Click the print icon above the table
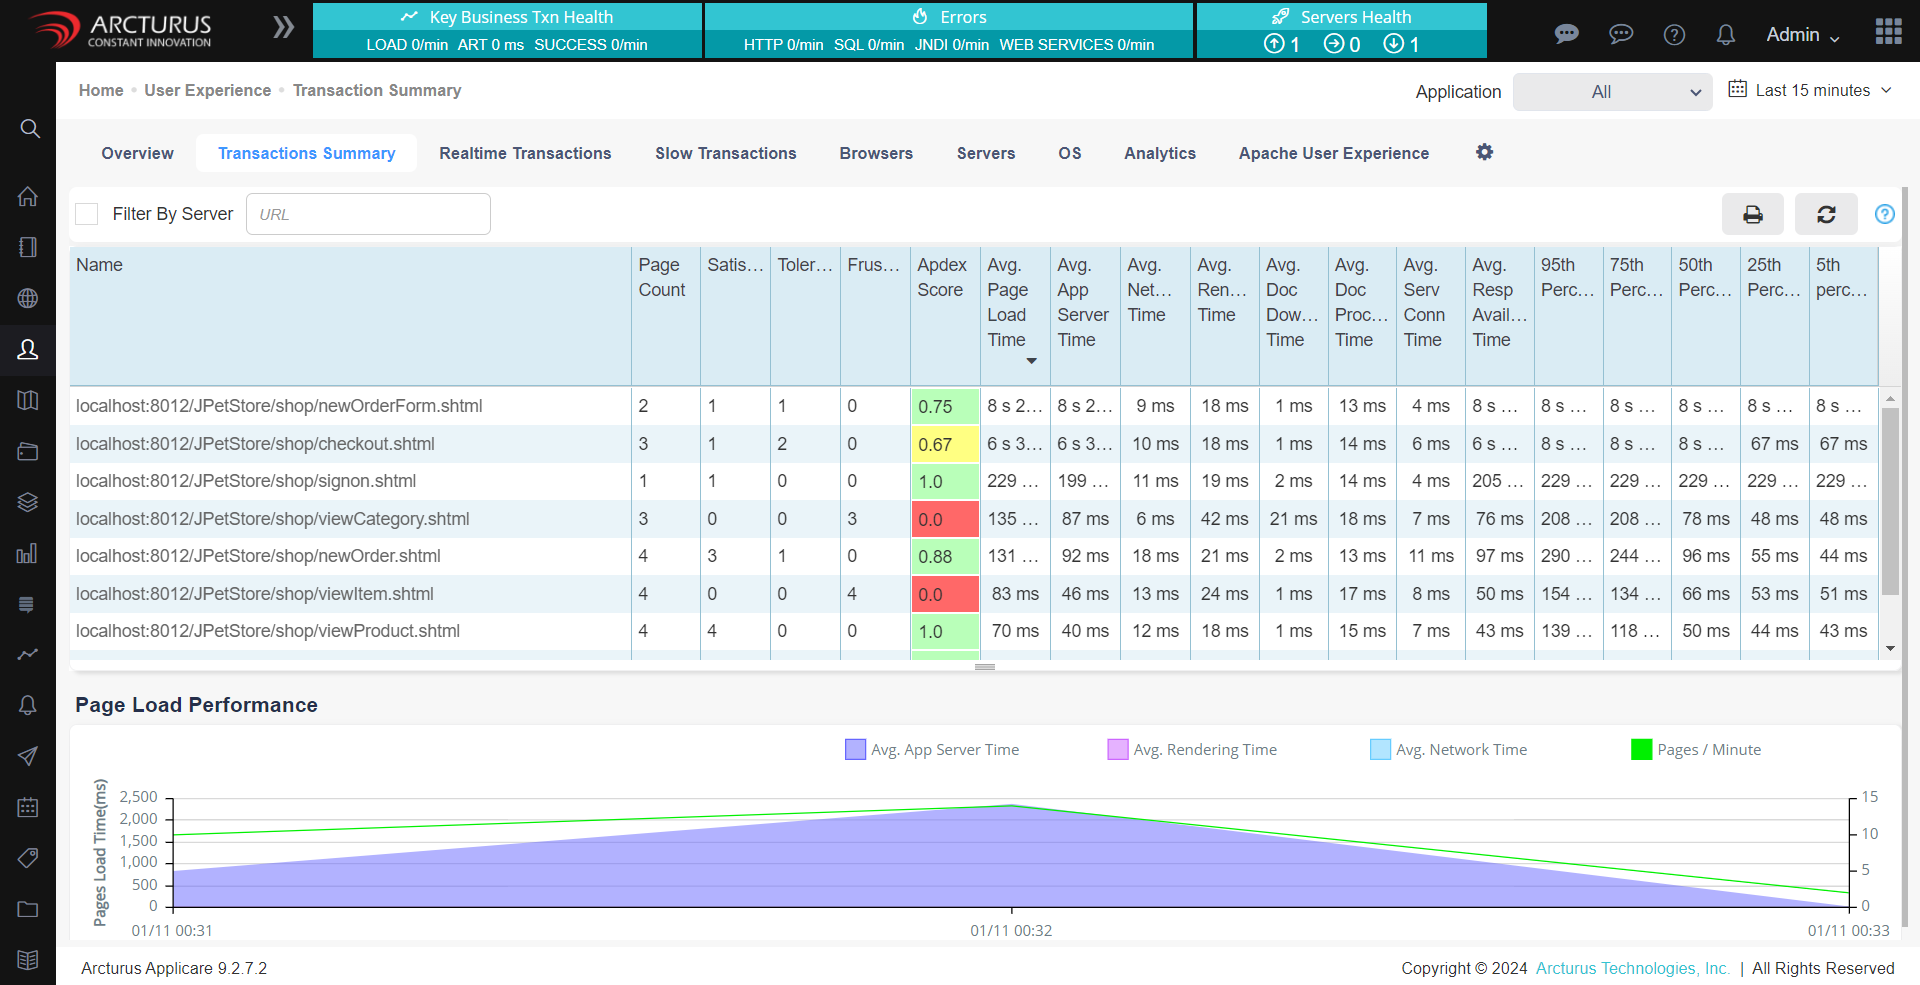The width and height of the screenshot is (1920, 985). (x=1752, y=214)
